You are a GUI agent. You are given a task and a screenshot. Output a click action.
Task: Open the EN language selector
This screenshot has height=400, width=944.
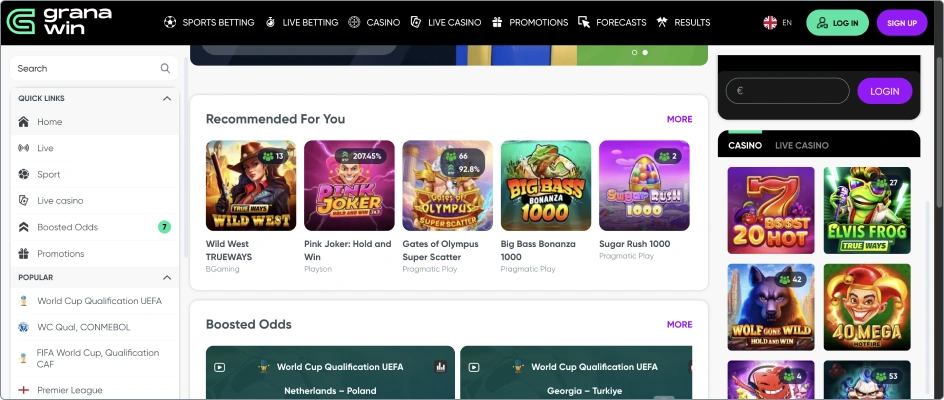[x=777, y=22]
